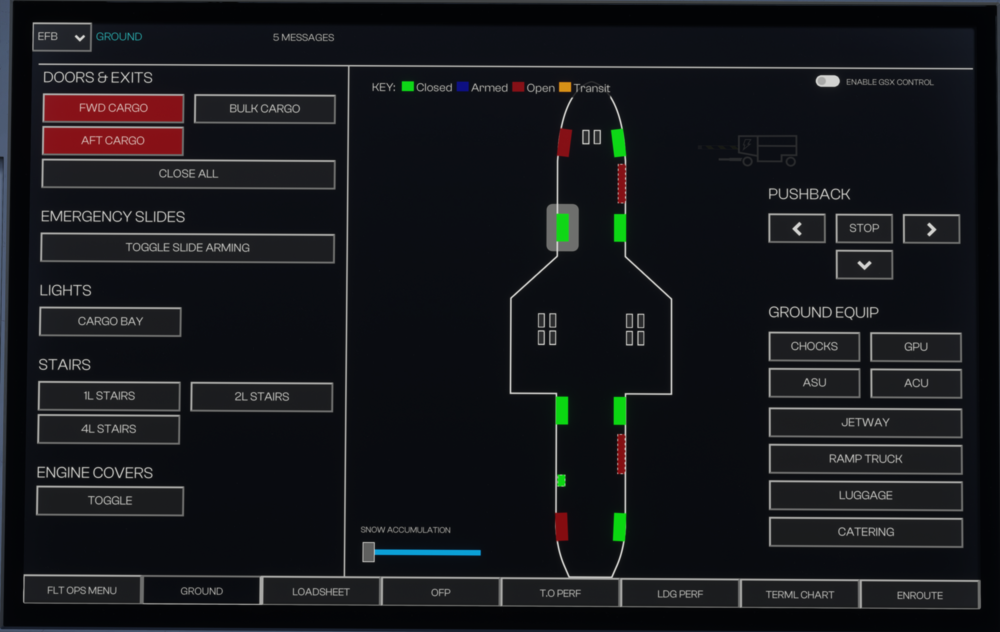Click the forward cargo door marker on the fuselage

tap(621, 183)
